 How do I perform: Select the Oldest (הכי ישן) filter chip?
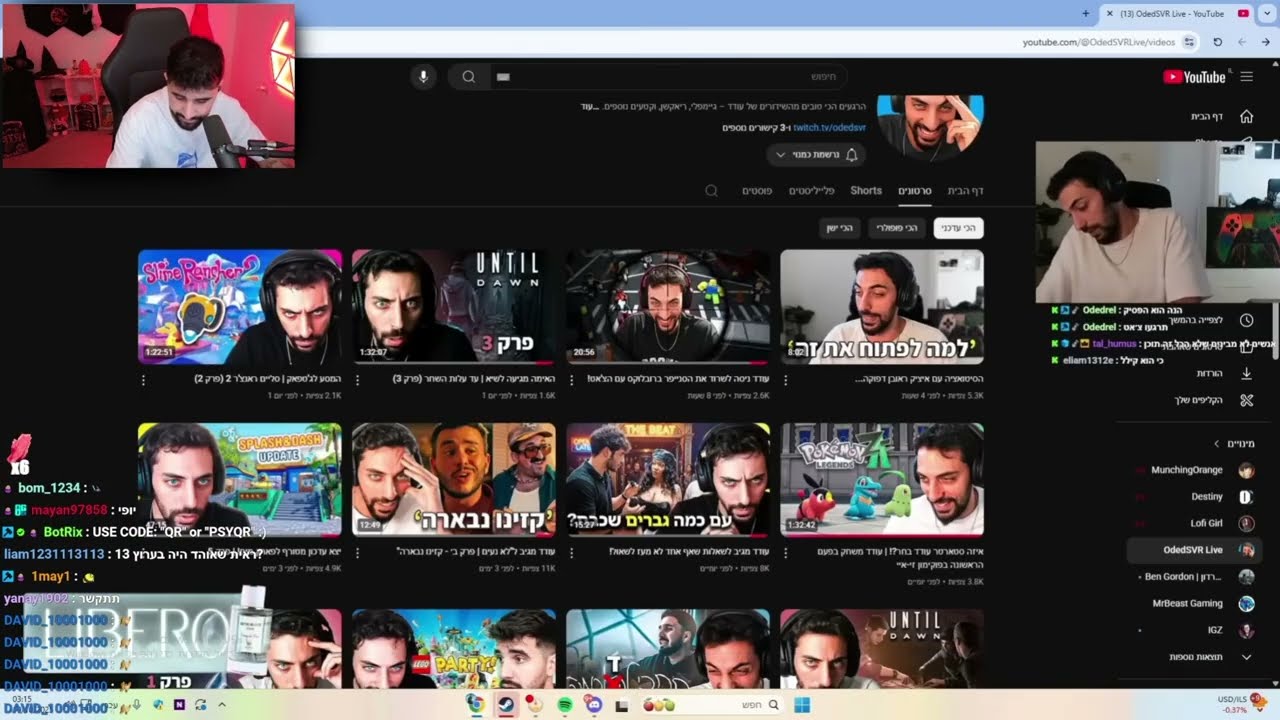point(839,228)
